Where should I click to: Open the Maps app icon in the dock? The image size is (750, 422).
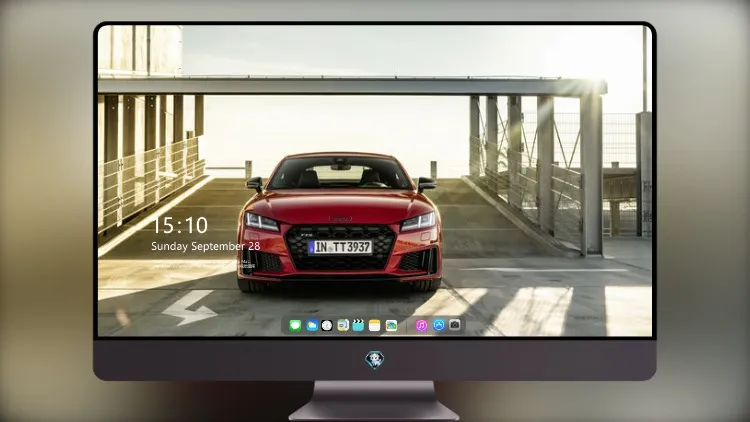pyautogui.click(x=343, y=326)
